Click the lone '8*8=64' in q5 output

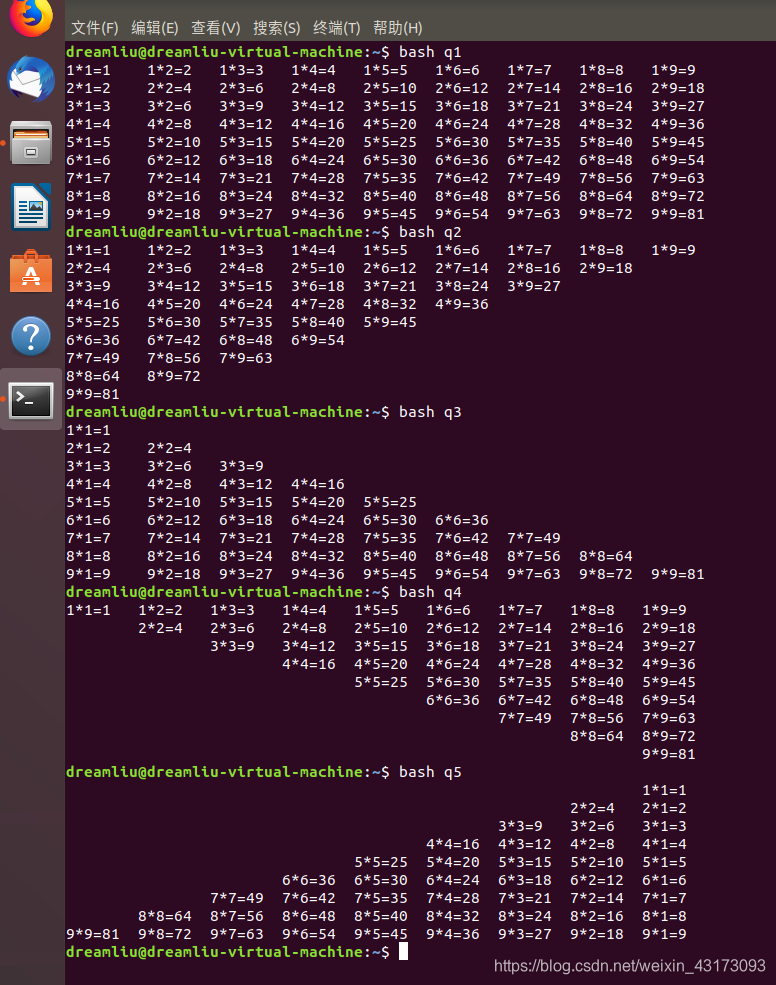tap(165, 917)
